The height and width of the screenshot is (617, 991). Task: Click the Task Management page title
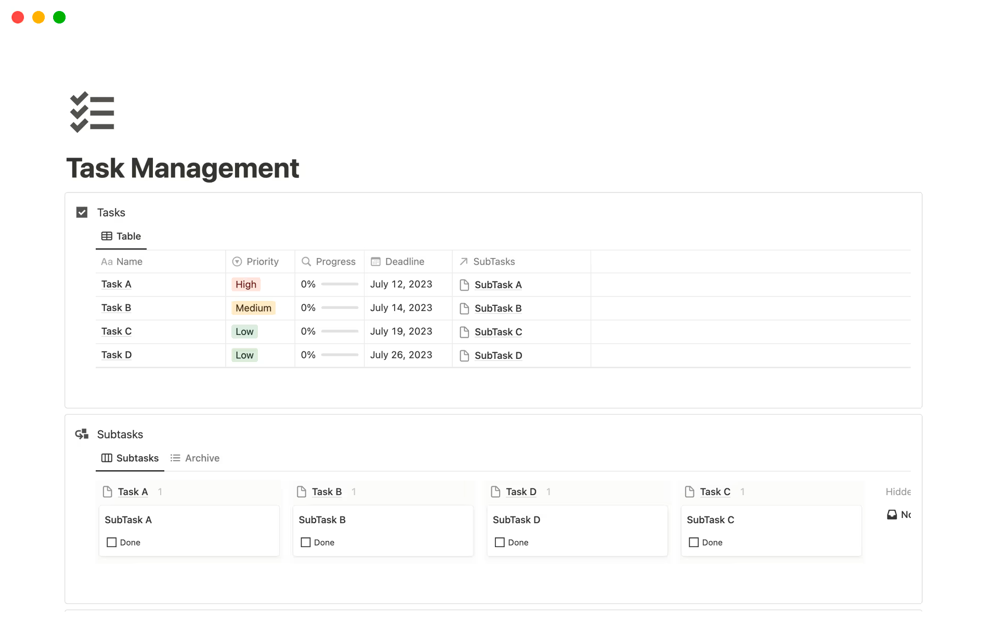tap(182, 168)
